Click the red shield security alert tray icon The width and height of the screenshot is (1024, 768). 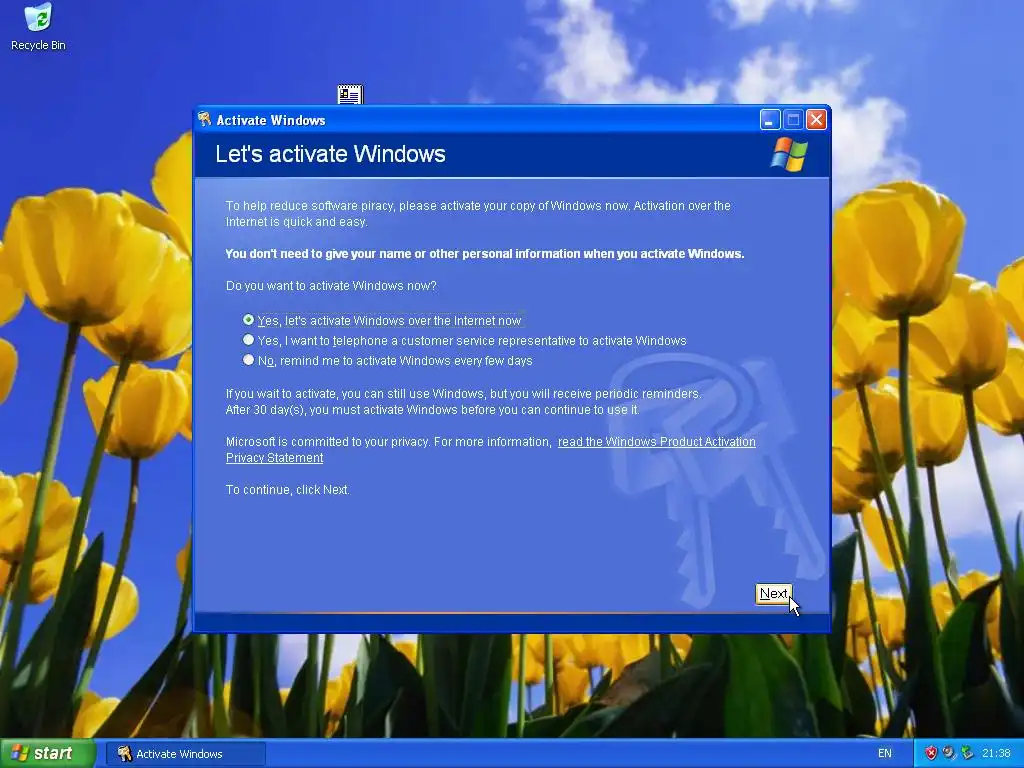[x=931, y=753]
